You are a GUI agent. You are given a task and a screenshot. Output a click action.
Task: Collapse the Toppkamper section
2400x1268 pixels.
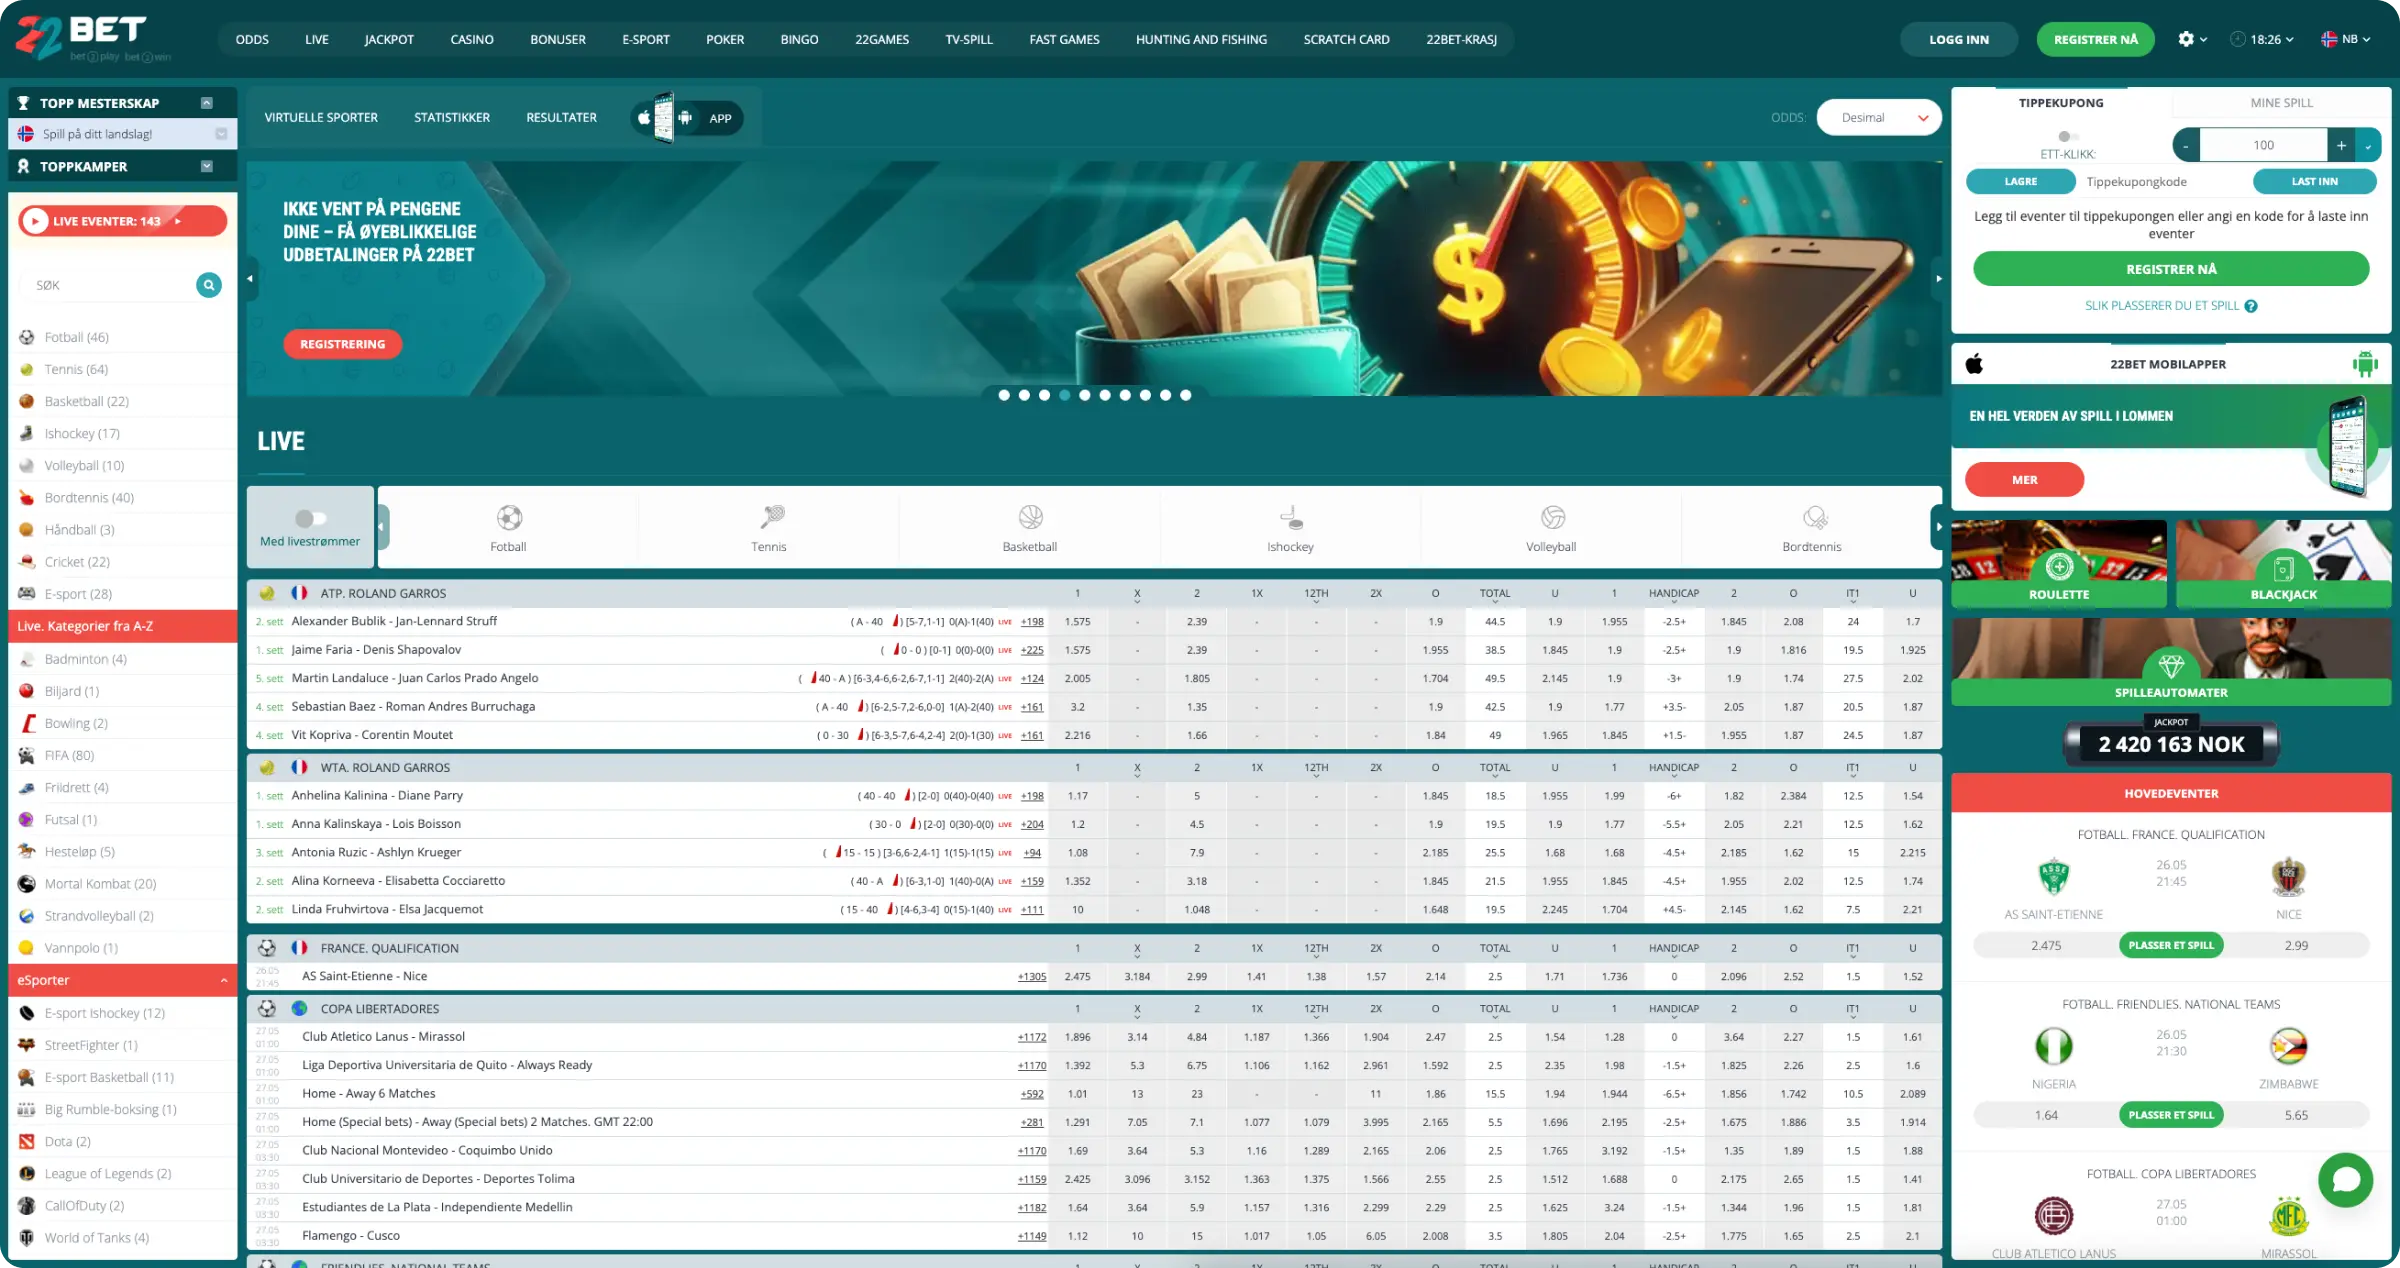(207, 166)
